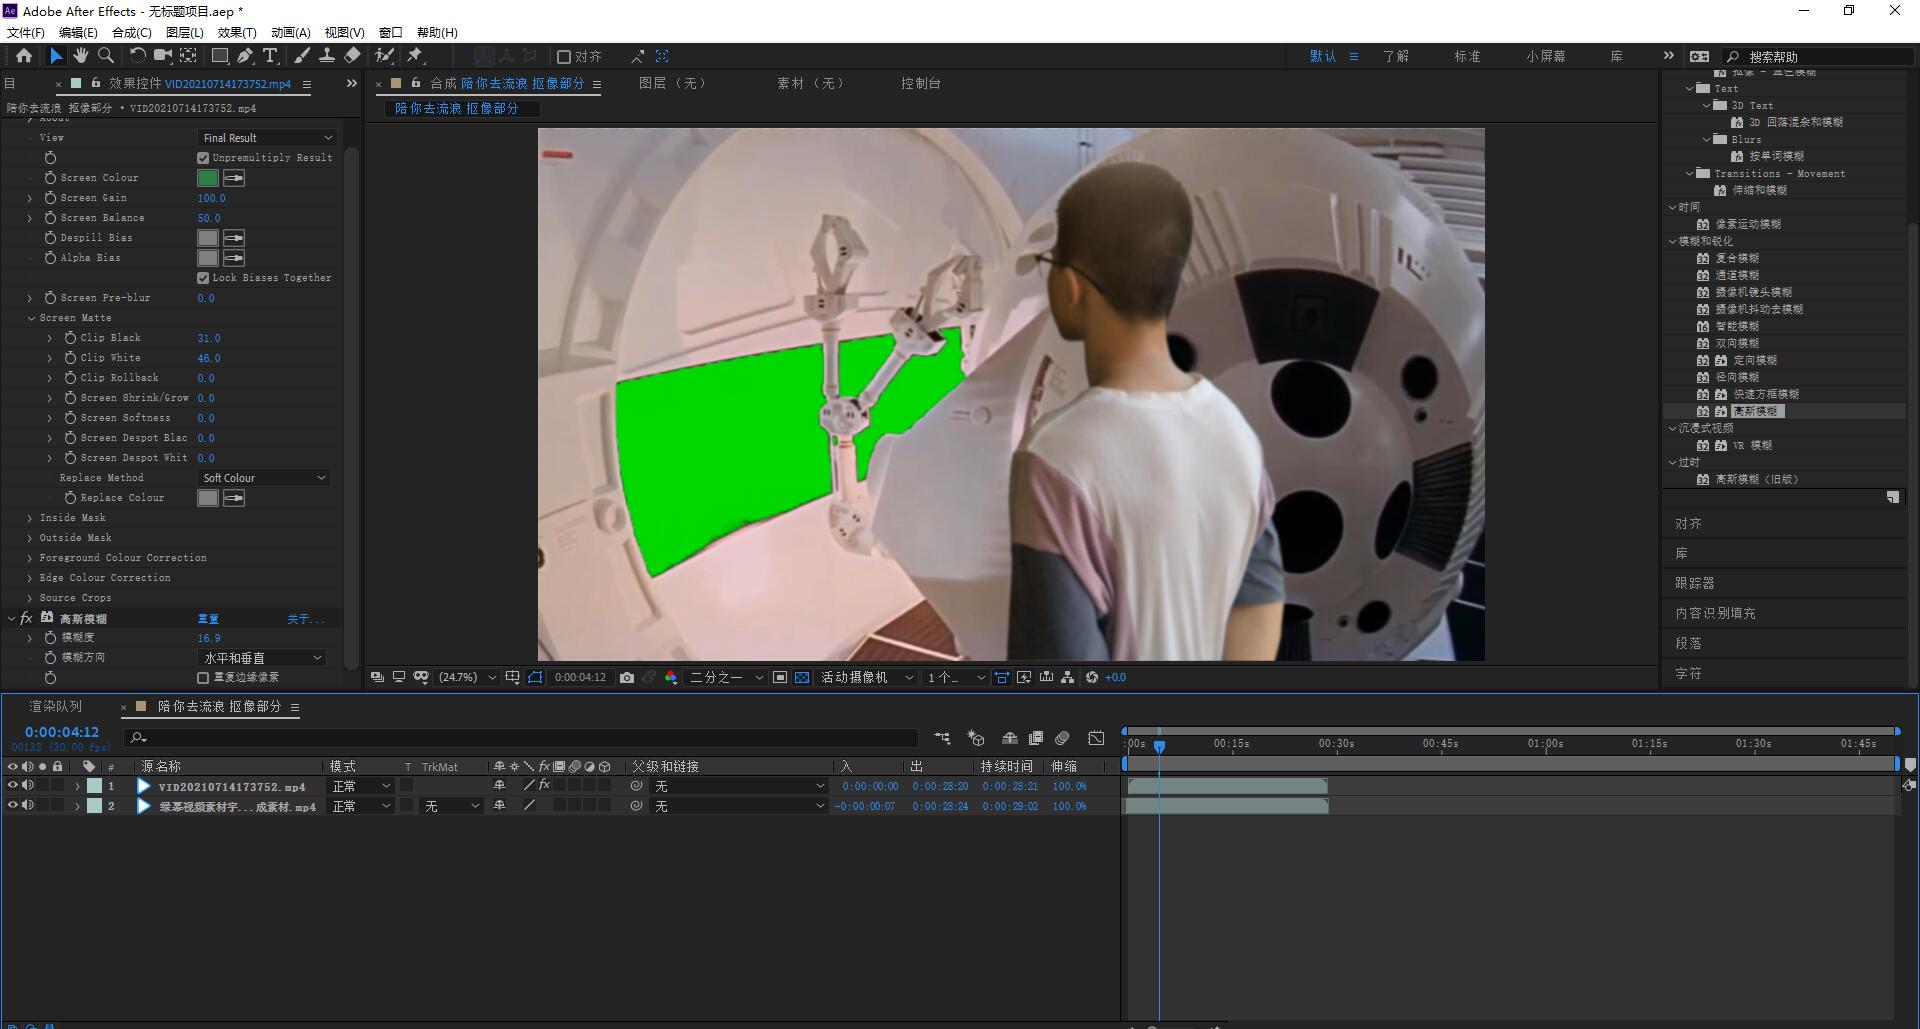The width and height of the screenshot is (1920, 1029).
Task: Check the 重复边缘像素 checkbox
Action: 203,678
